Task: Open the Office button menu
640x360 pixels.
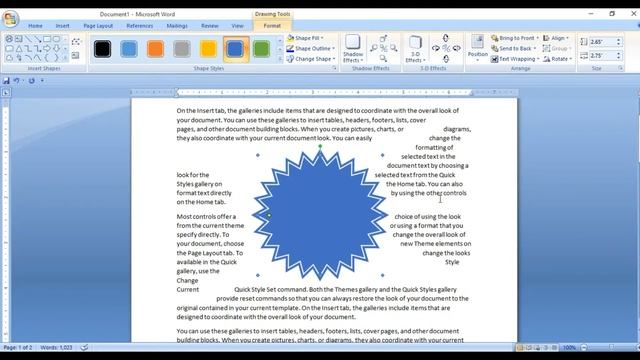Action: [10, 18]
